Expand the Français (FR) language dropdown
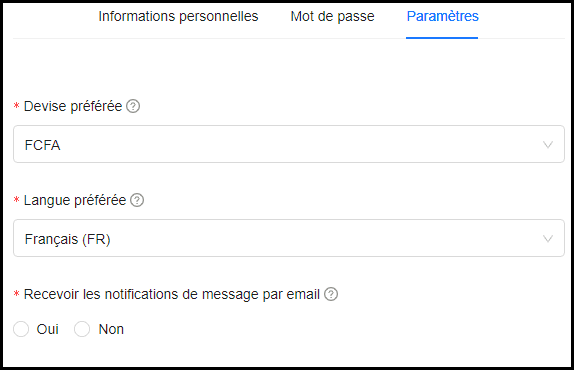This screenshot has height=370, width=574. click(289, 238)
